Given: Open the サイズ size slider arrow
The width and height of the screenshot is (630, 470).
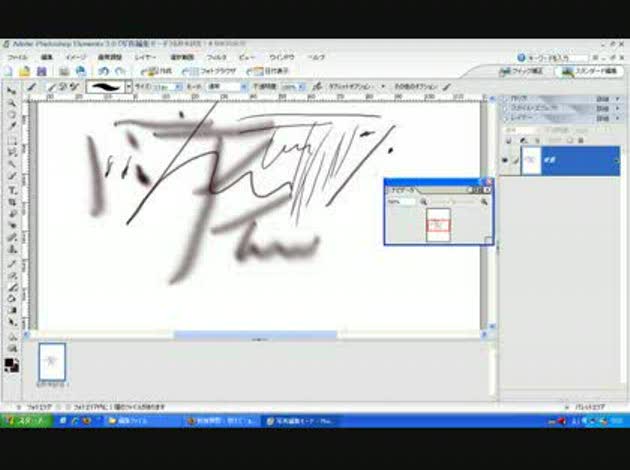Looking at the screenshot, I should point(178,87).
